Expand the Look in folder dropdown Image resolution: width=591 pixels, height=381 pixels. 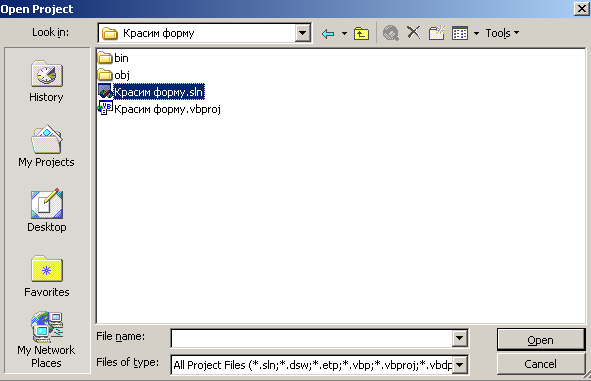[x=302, y=33]
